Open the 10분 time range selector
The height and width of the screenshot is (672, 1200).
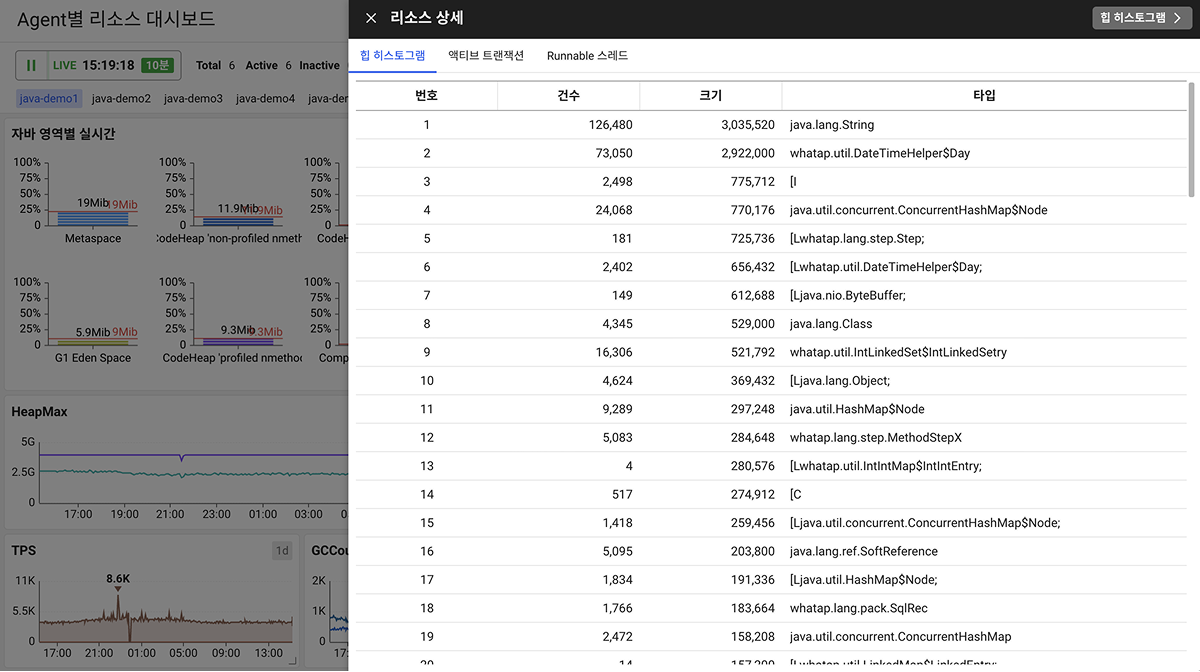point(157,65)
